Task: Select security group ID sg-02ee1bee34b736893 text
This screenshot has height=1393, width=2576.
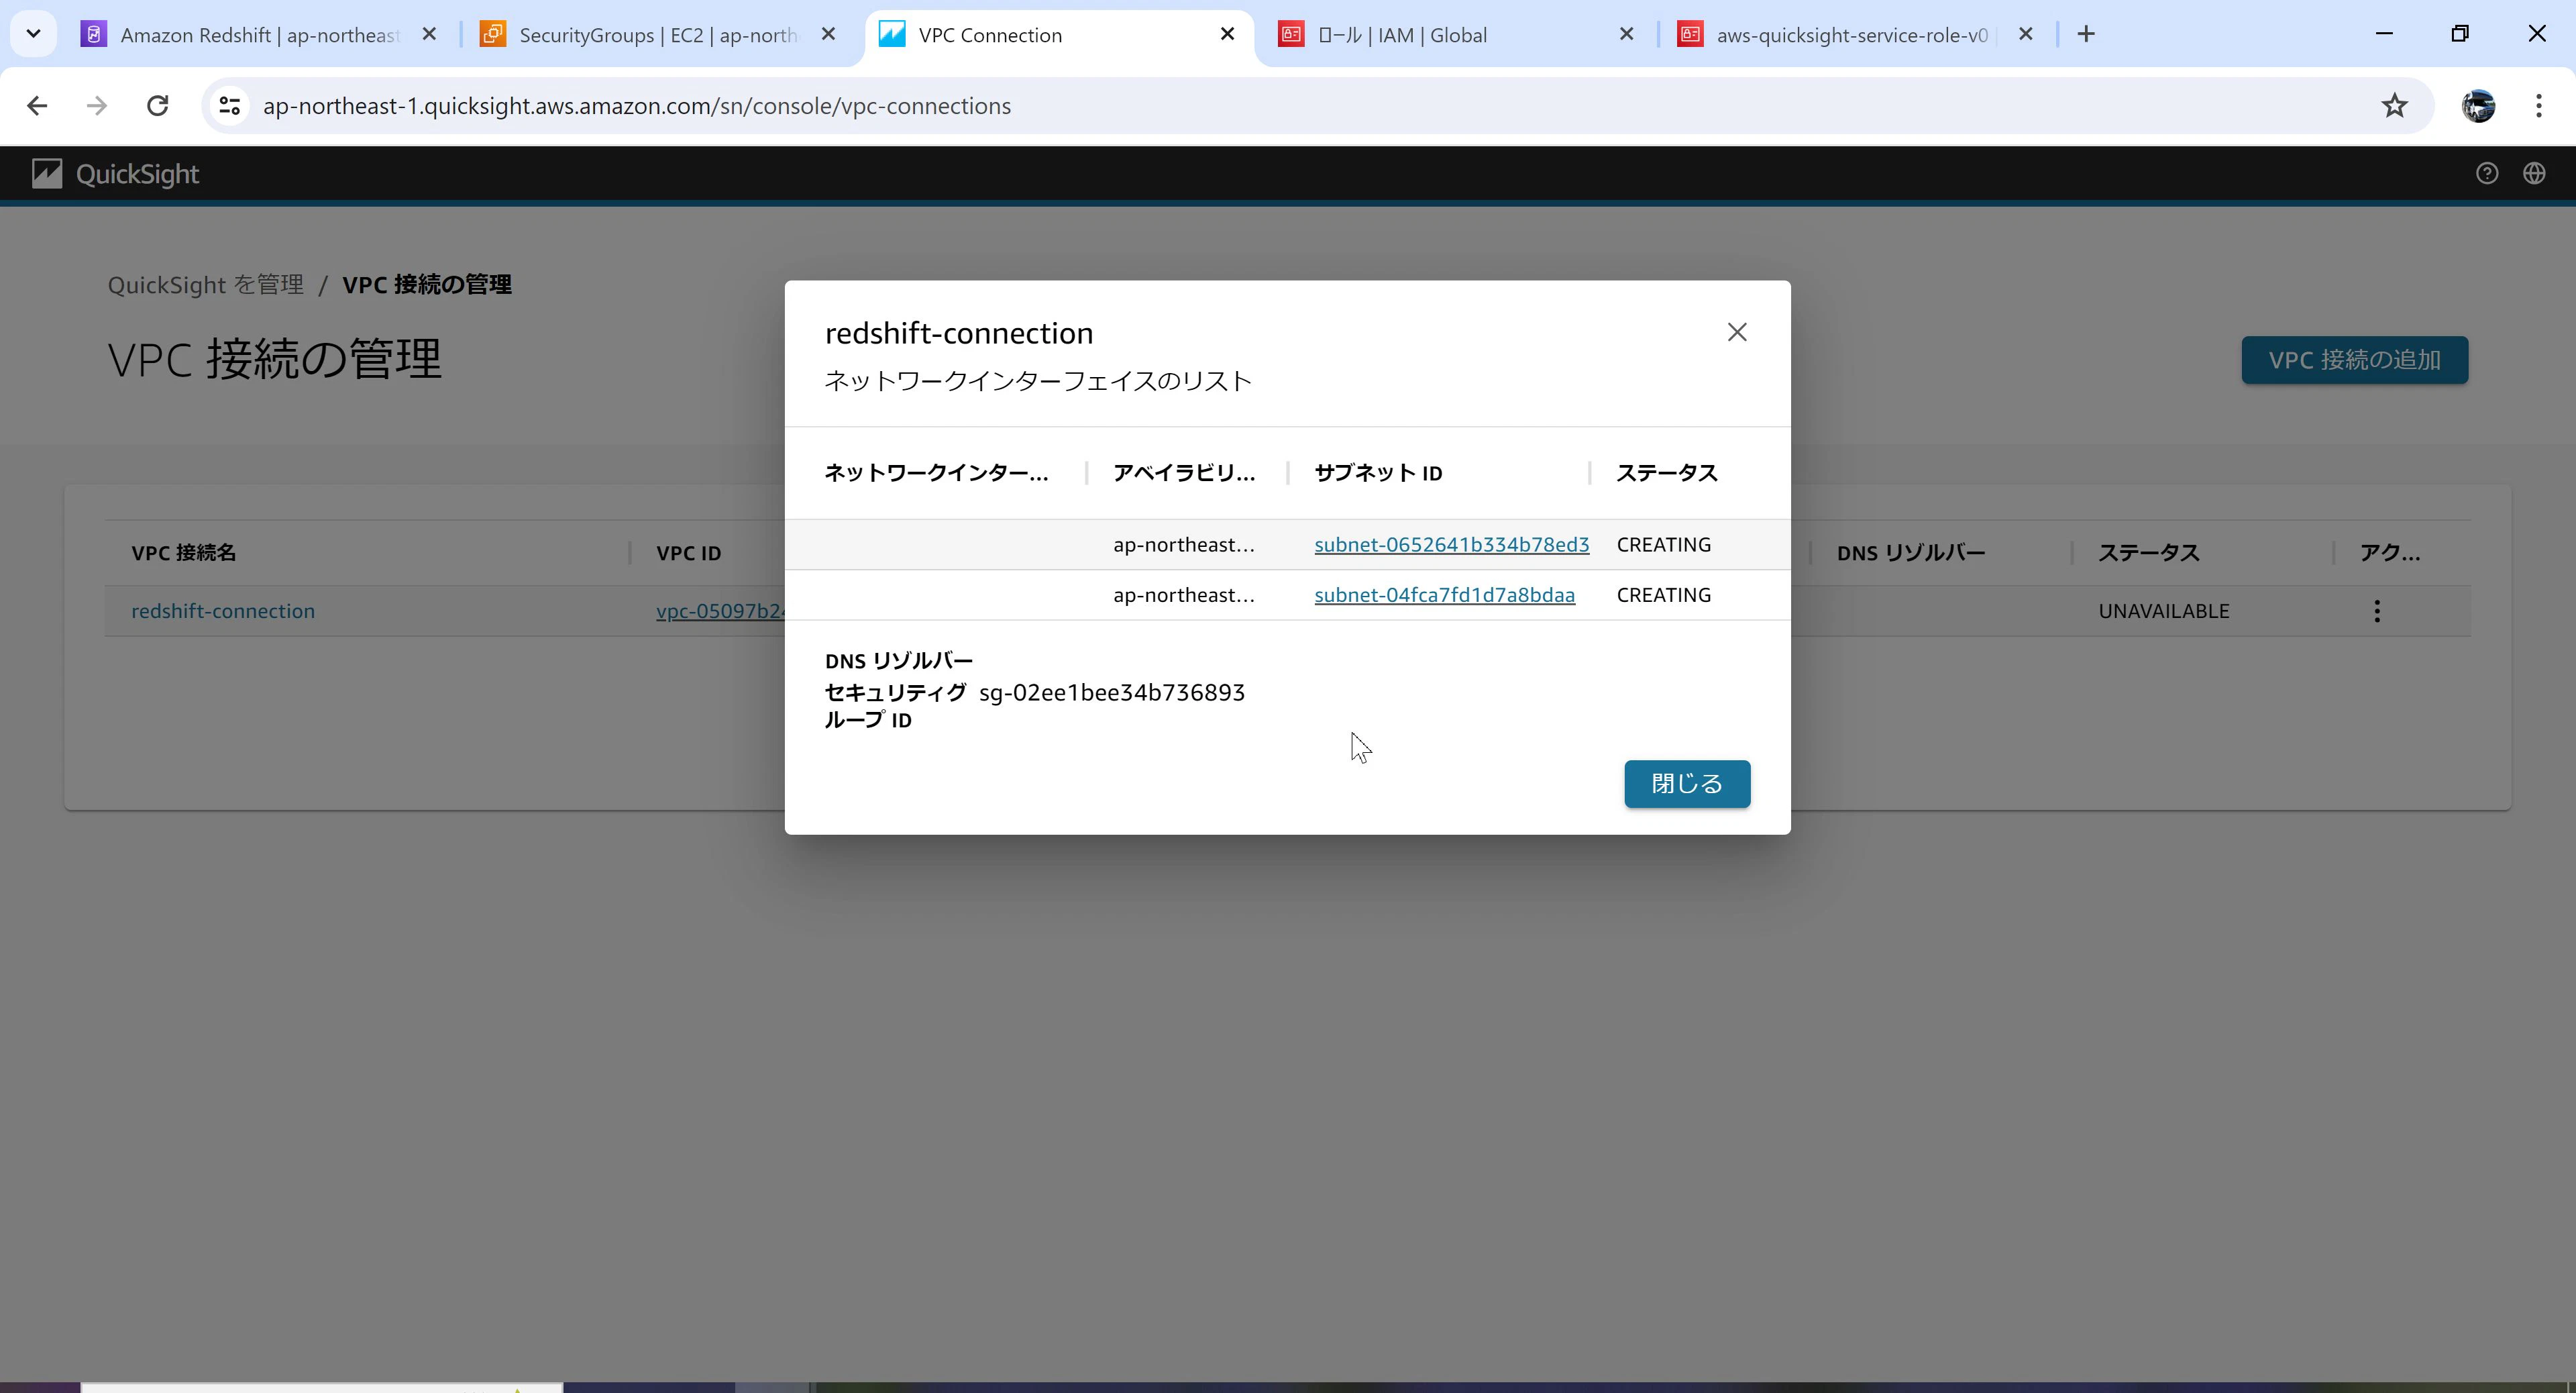Action: [1112, 693]
